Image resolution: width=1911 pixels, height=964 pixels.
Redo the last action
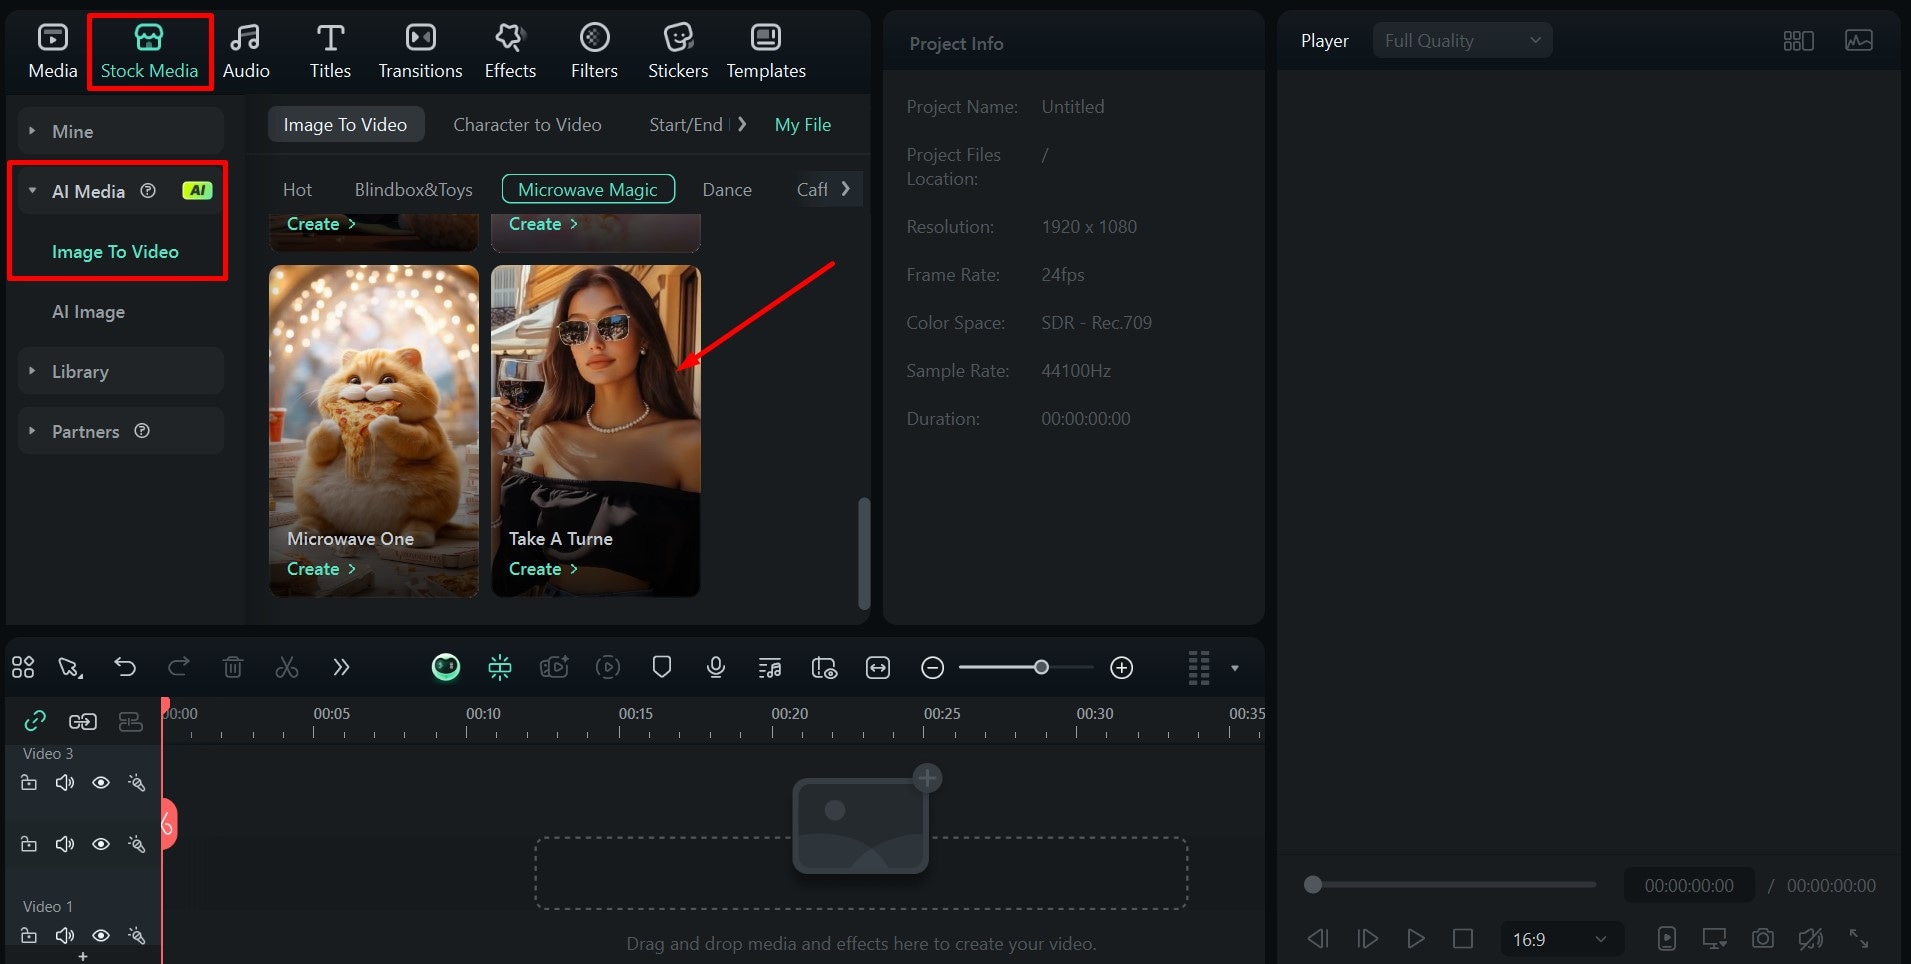click(179, 667)
